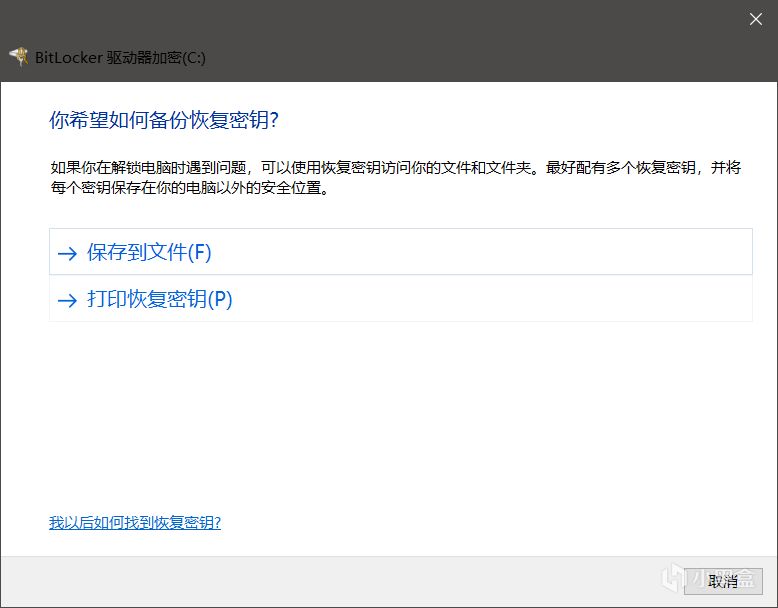Choose the 打印恢复密钥(P) option
778x608 pixels.
pyautogui.click(x=400, y=299)
